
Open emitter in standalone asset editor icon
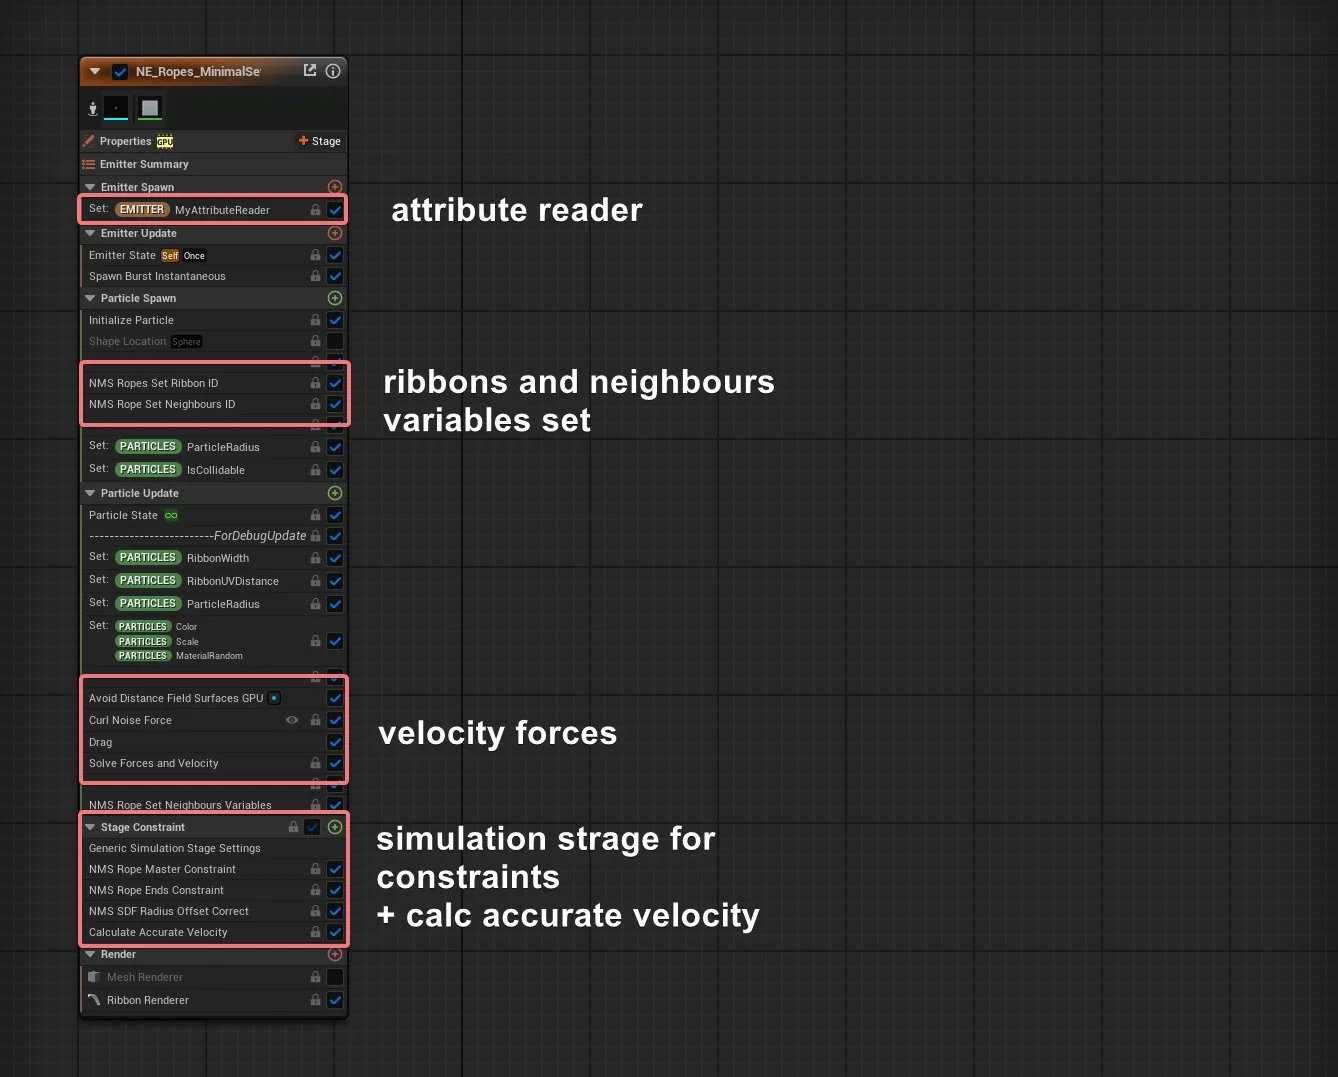[310, 70]
